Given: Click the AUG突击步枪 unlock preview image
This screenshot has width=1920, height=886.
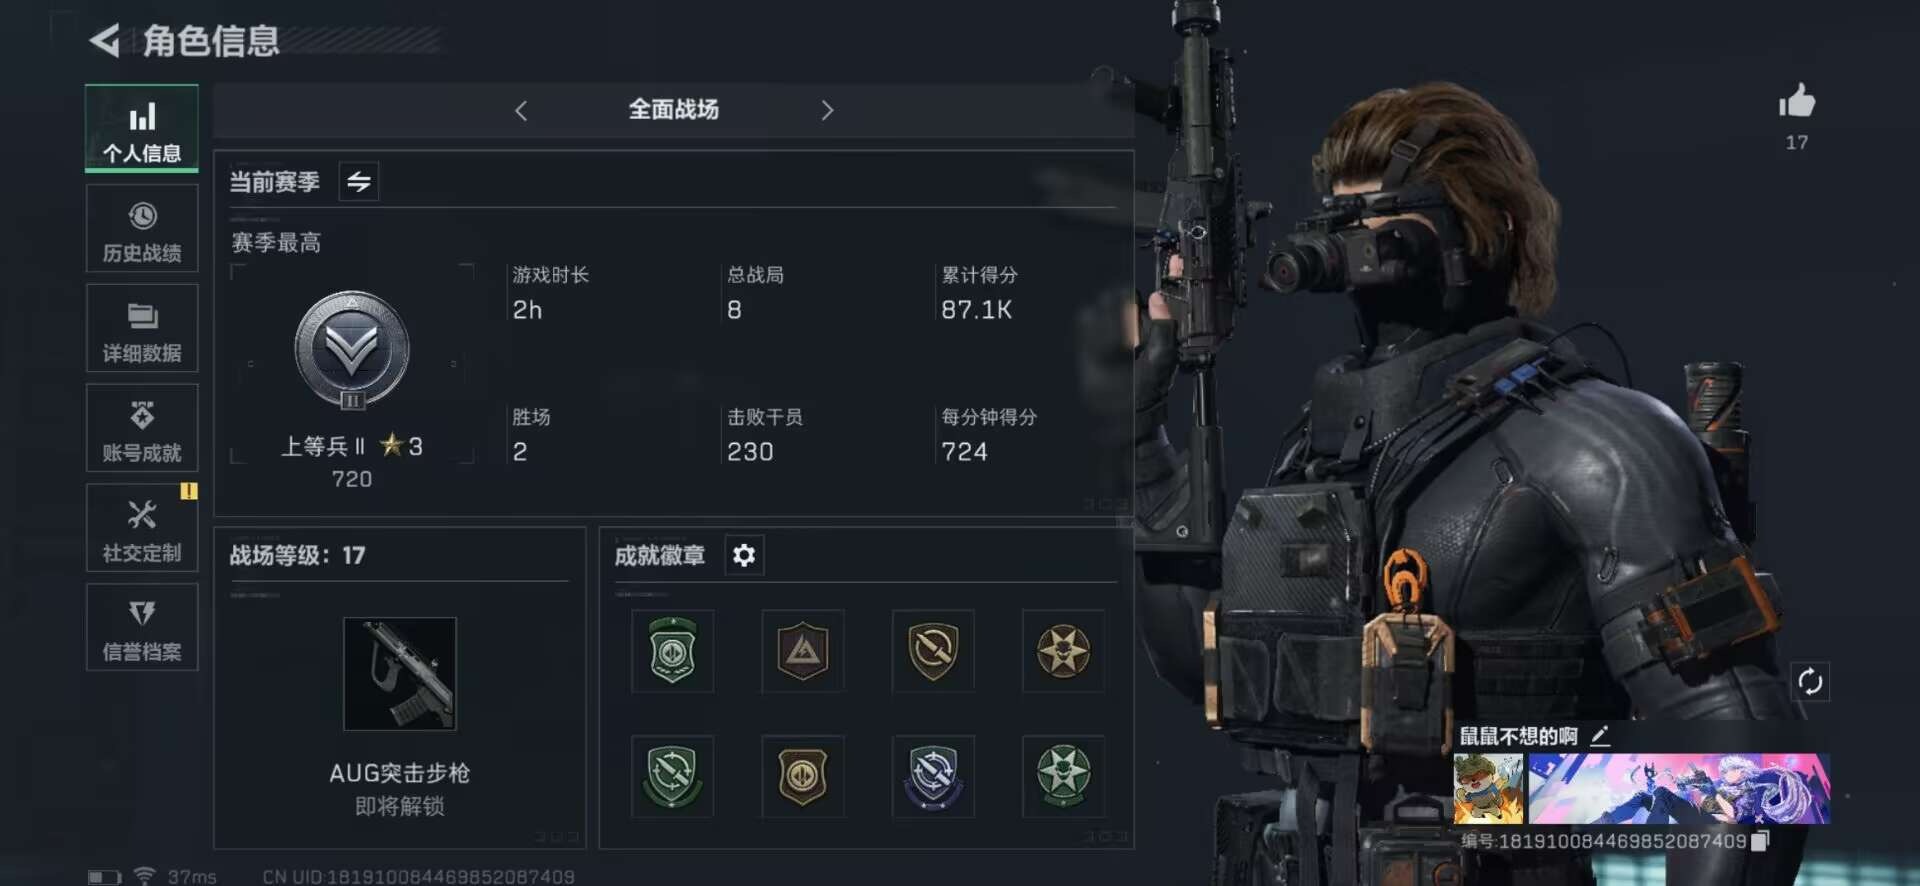Looking at the screenshot, I should (x=400, y=673).
